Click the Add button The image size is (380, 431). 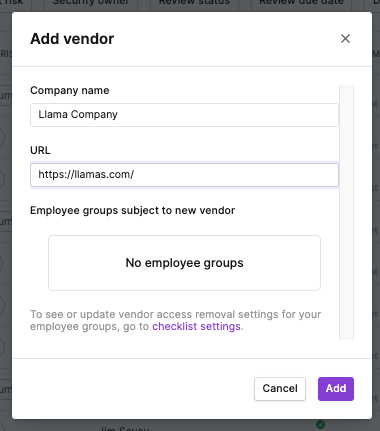tap(336, 389)
